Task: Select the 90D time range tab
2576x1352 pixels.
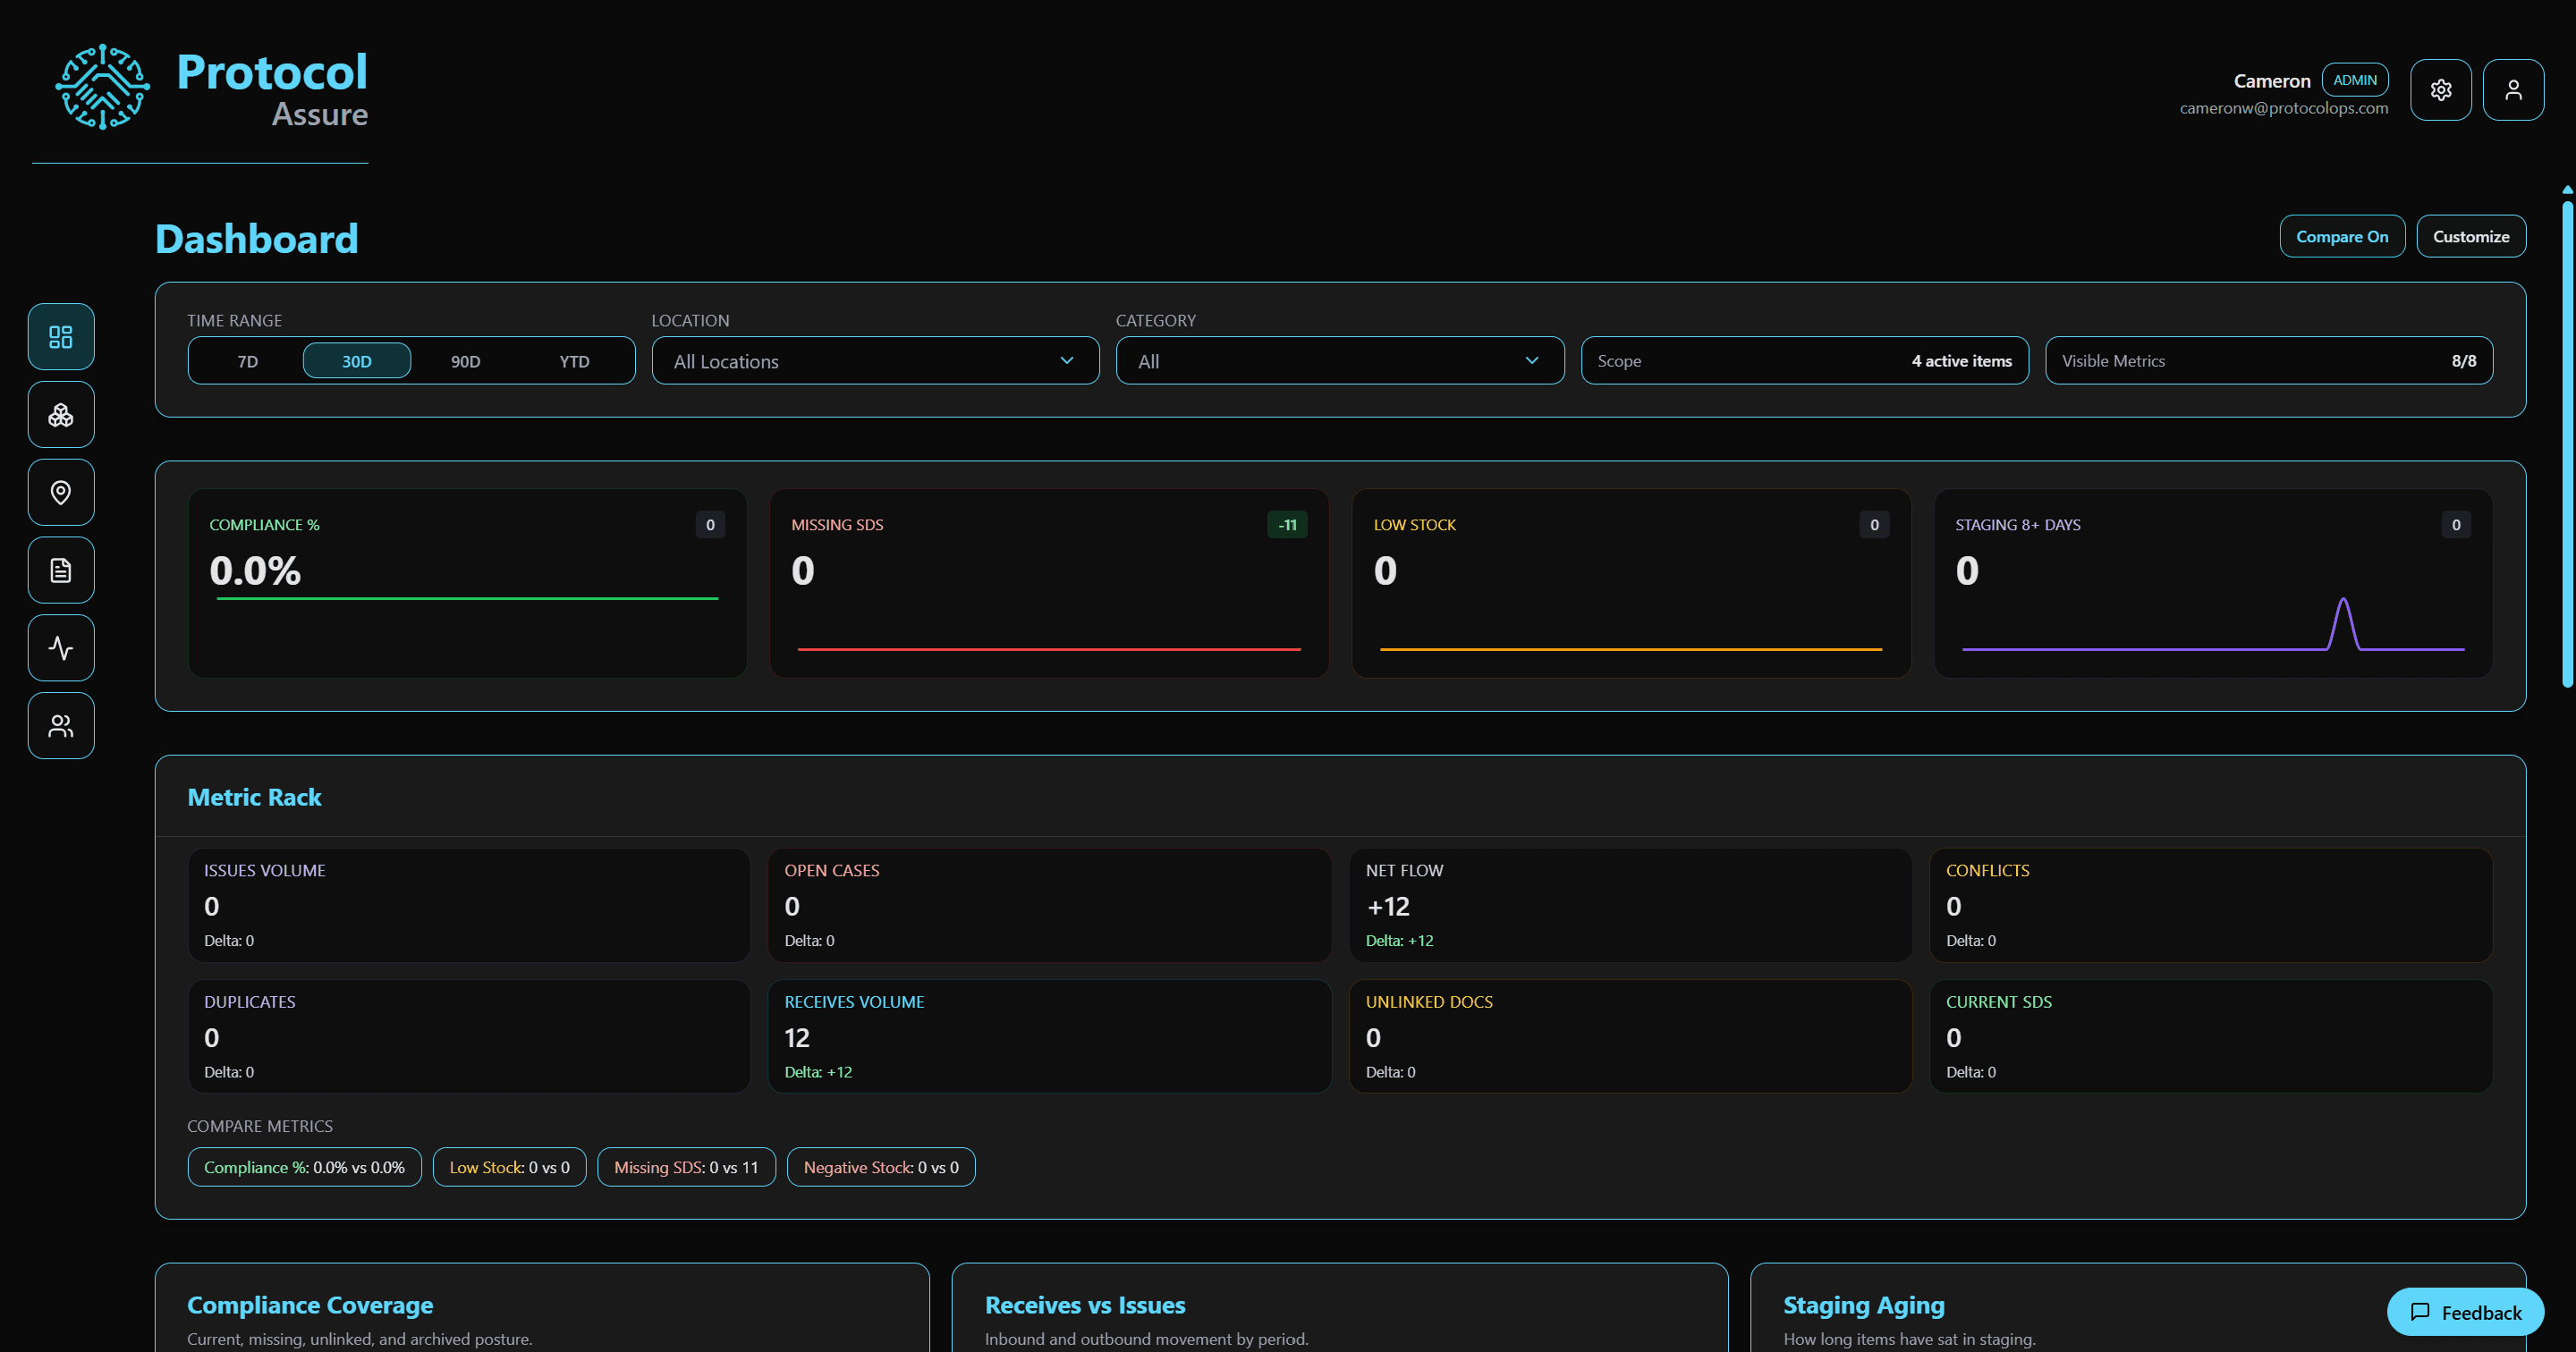Action: 464,361
